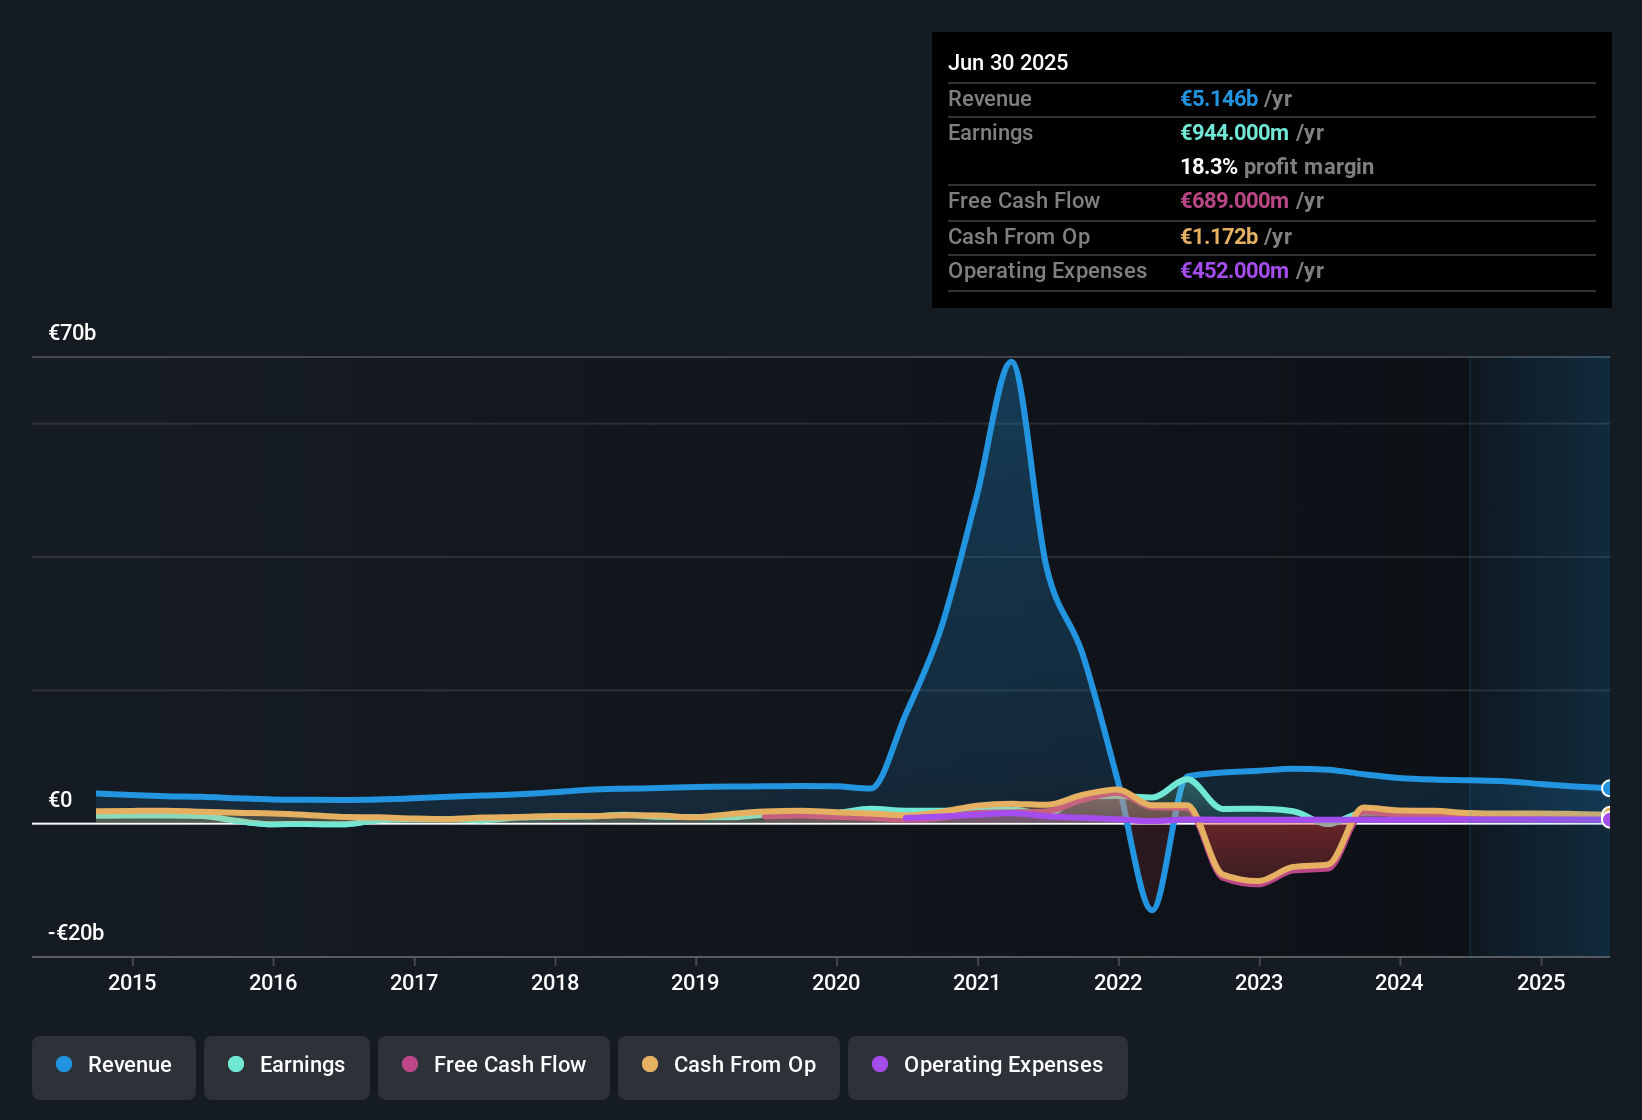Click the purple Operating Expenses legend dot
1642x1120 pixels.
(x=880, y=1065)
